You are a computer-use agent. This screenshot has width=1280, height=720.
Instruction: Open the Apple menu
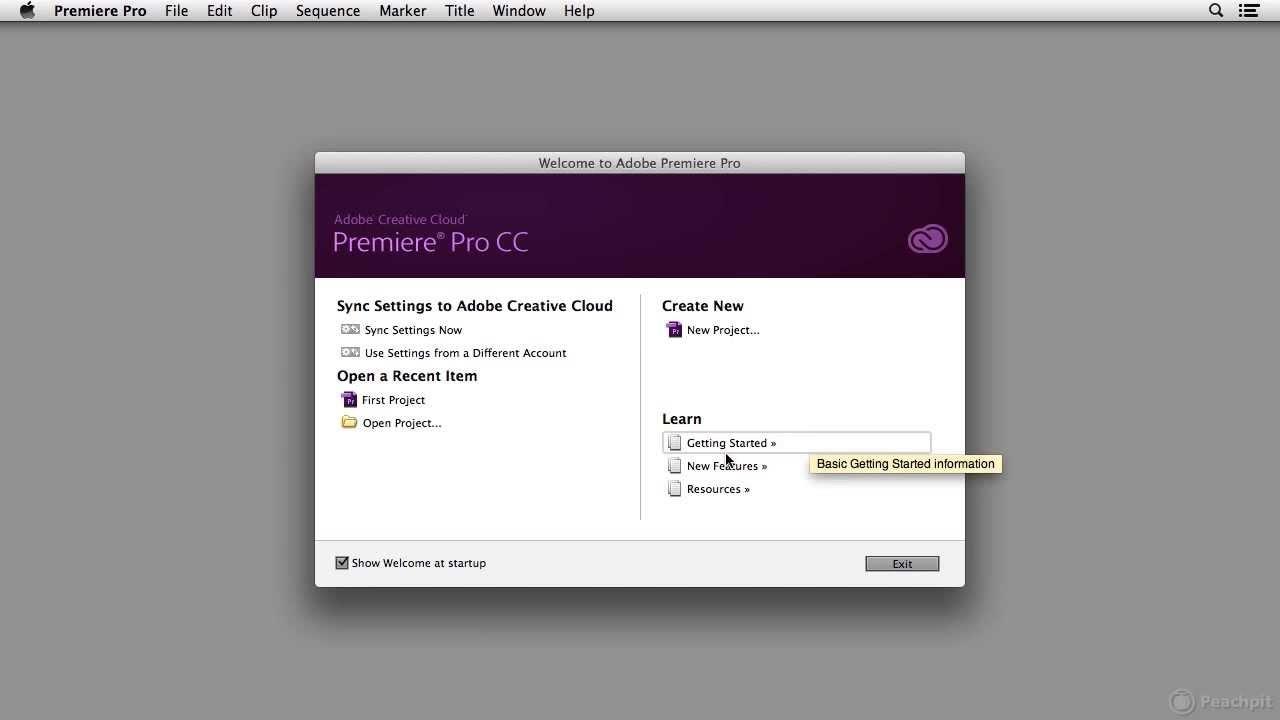click(x=27, y=11)
